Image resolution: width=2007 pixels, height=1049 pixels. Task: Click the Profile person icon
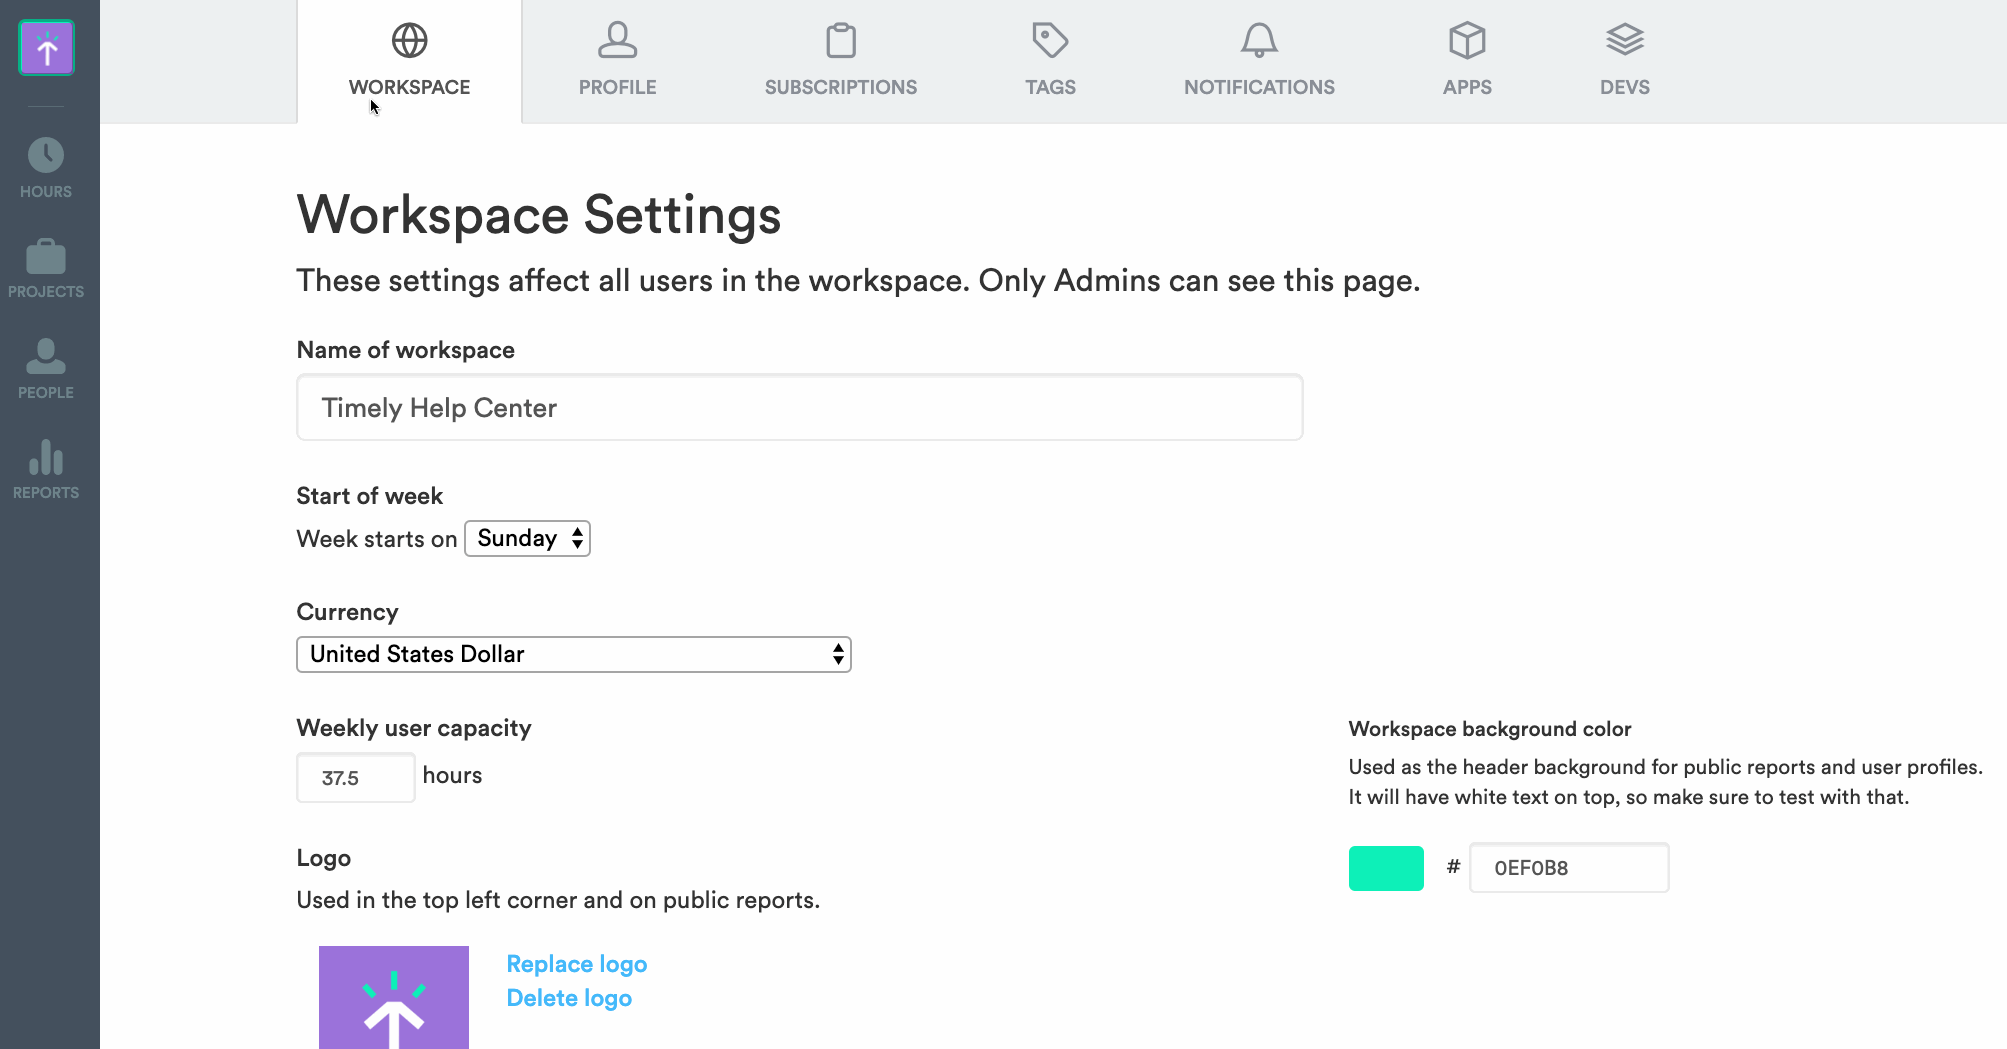(617, 41)
